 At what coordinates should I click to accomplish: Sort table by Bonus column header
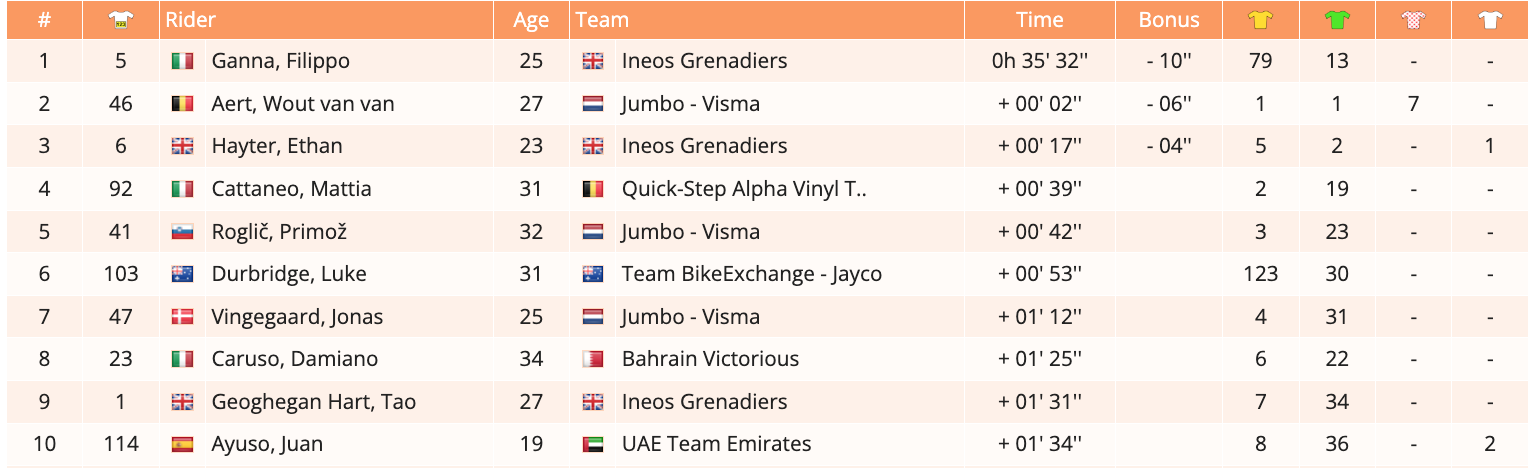[x=1168, y=20]
